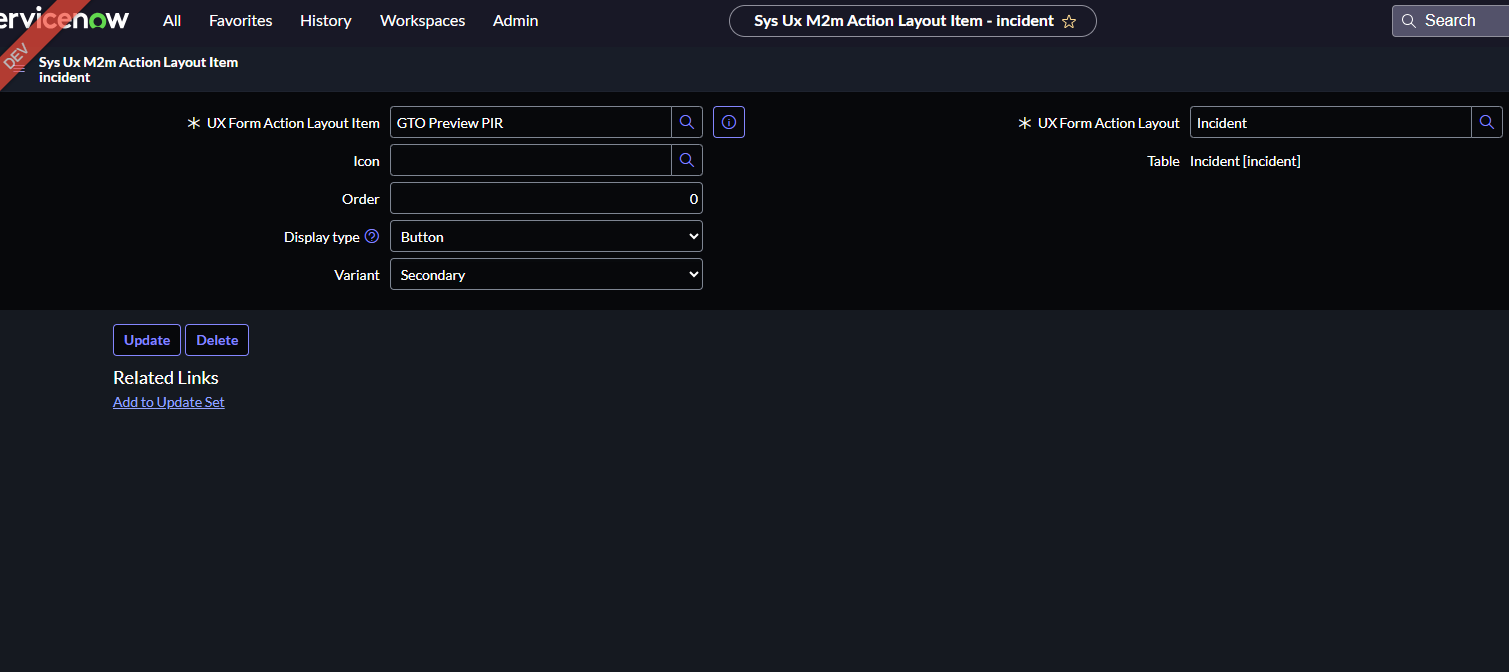1509x672 pixels.
Task: Open the History menu
Action: point(326,20)
